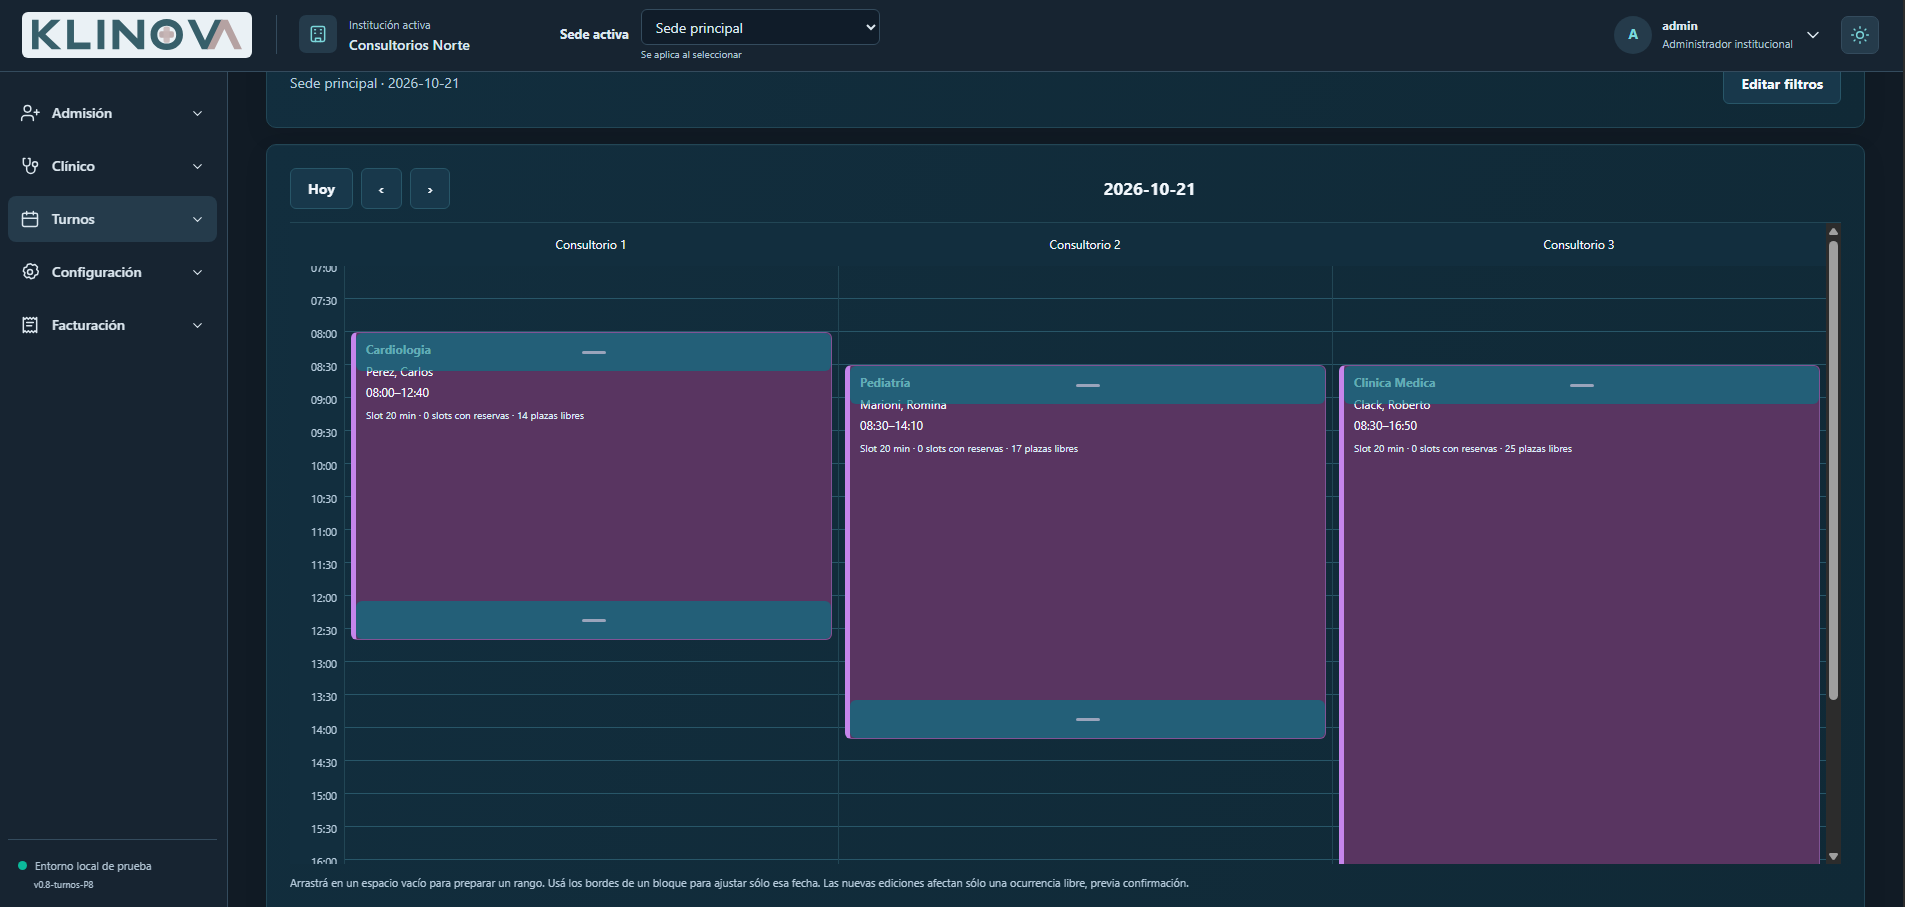Select the Clínica Médica Clack, Roberto block
The width and height of the screenshot is (1905, 907).
pos(1580,614)
